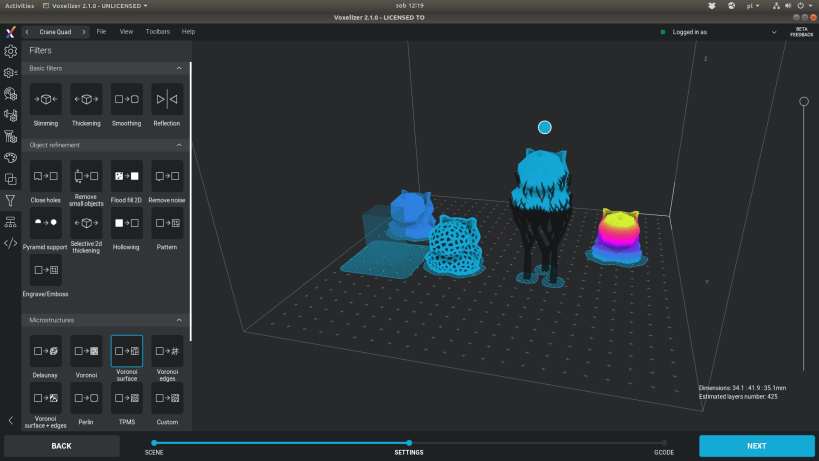
Task: Choose the Remove noise filter
Action: (x=167, y=176)
